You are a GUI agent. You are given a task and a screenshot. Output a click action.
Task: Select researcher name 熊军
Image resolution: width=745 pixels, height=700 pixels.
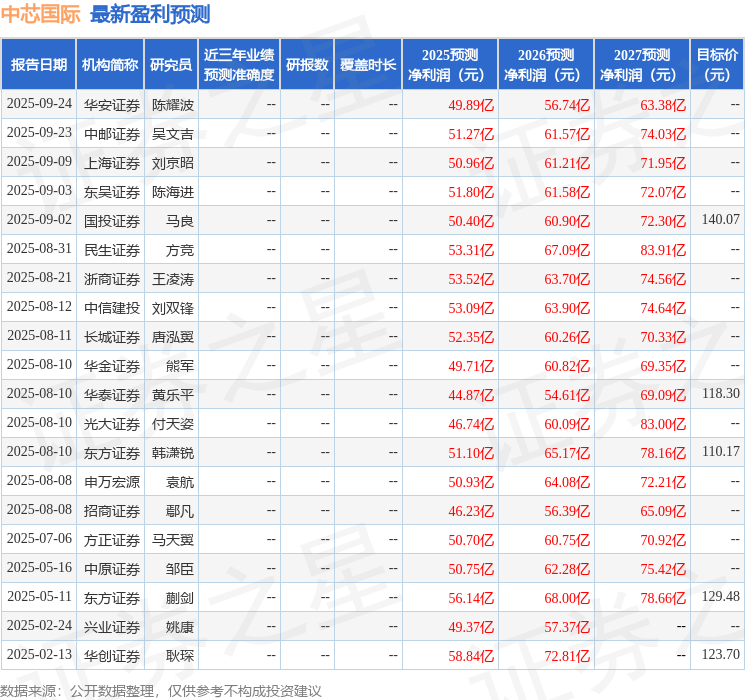180,366
